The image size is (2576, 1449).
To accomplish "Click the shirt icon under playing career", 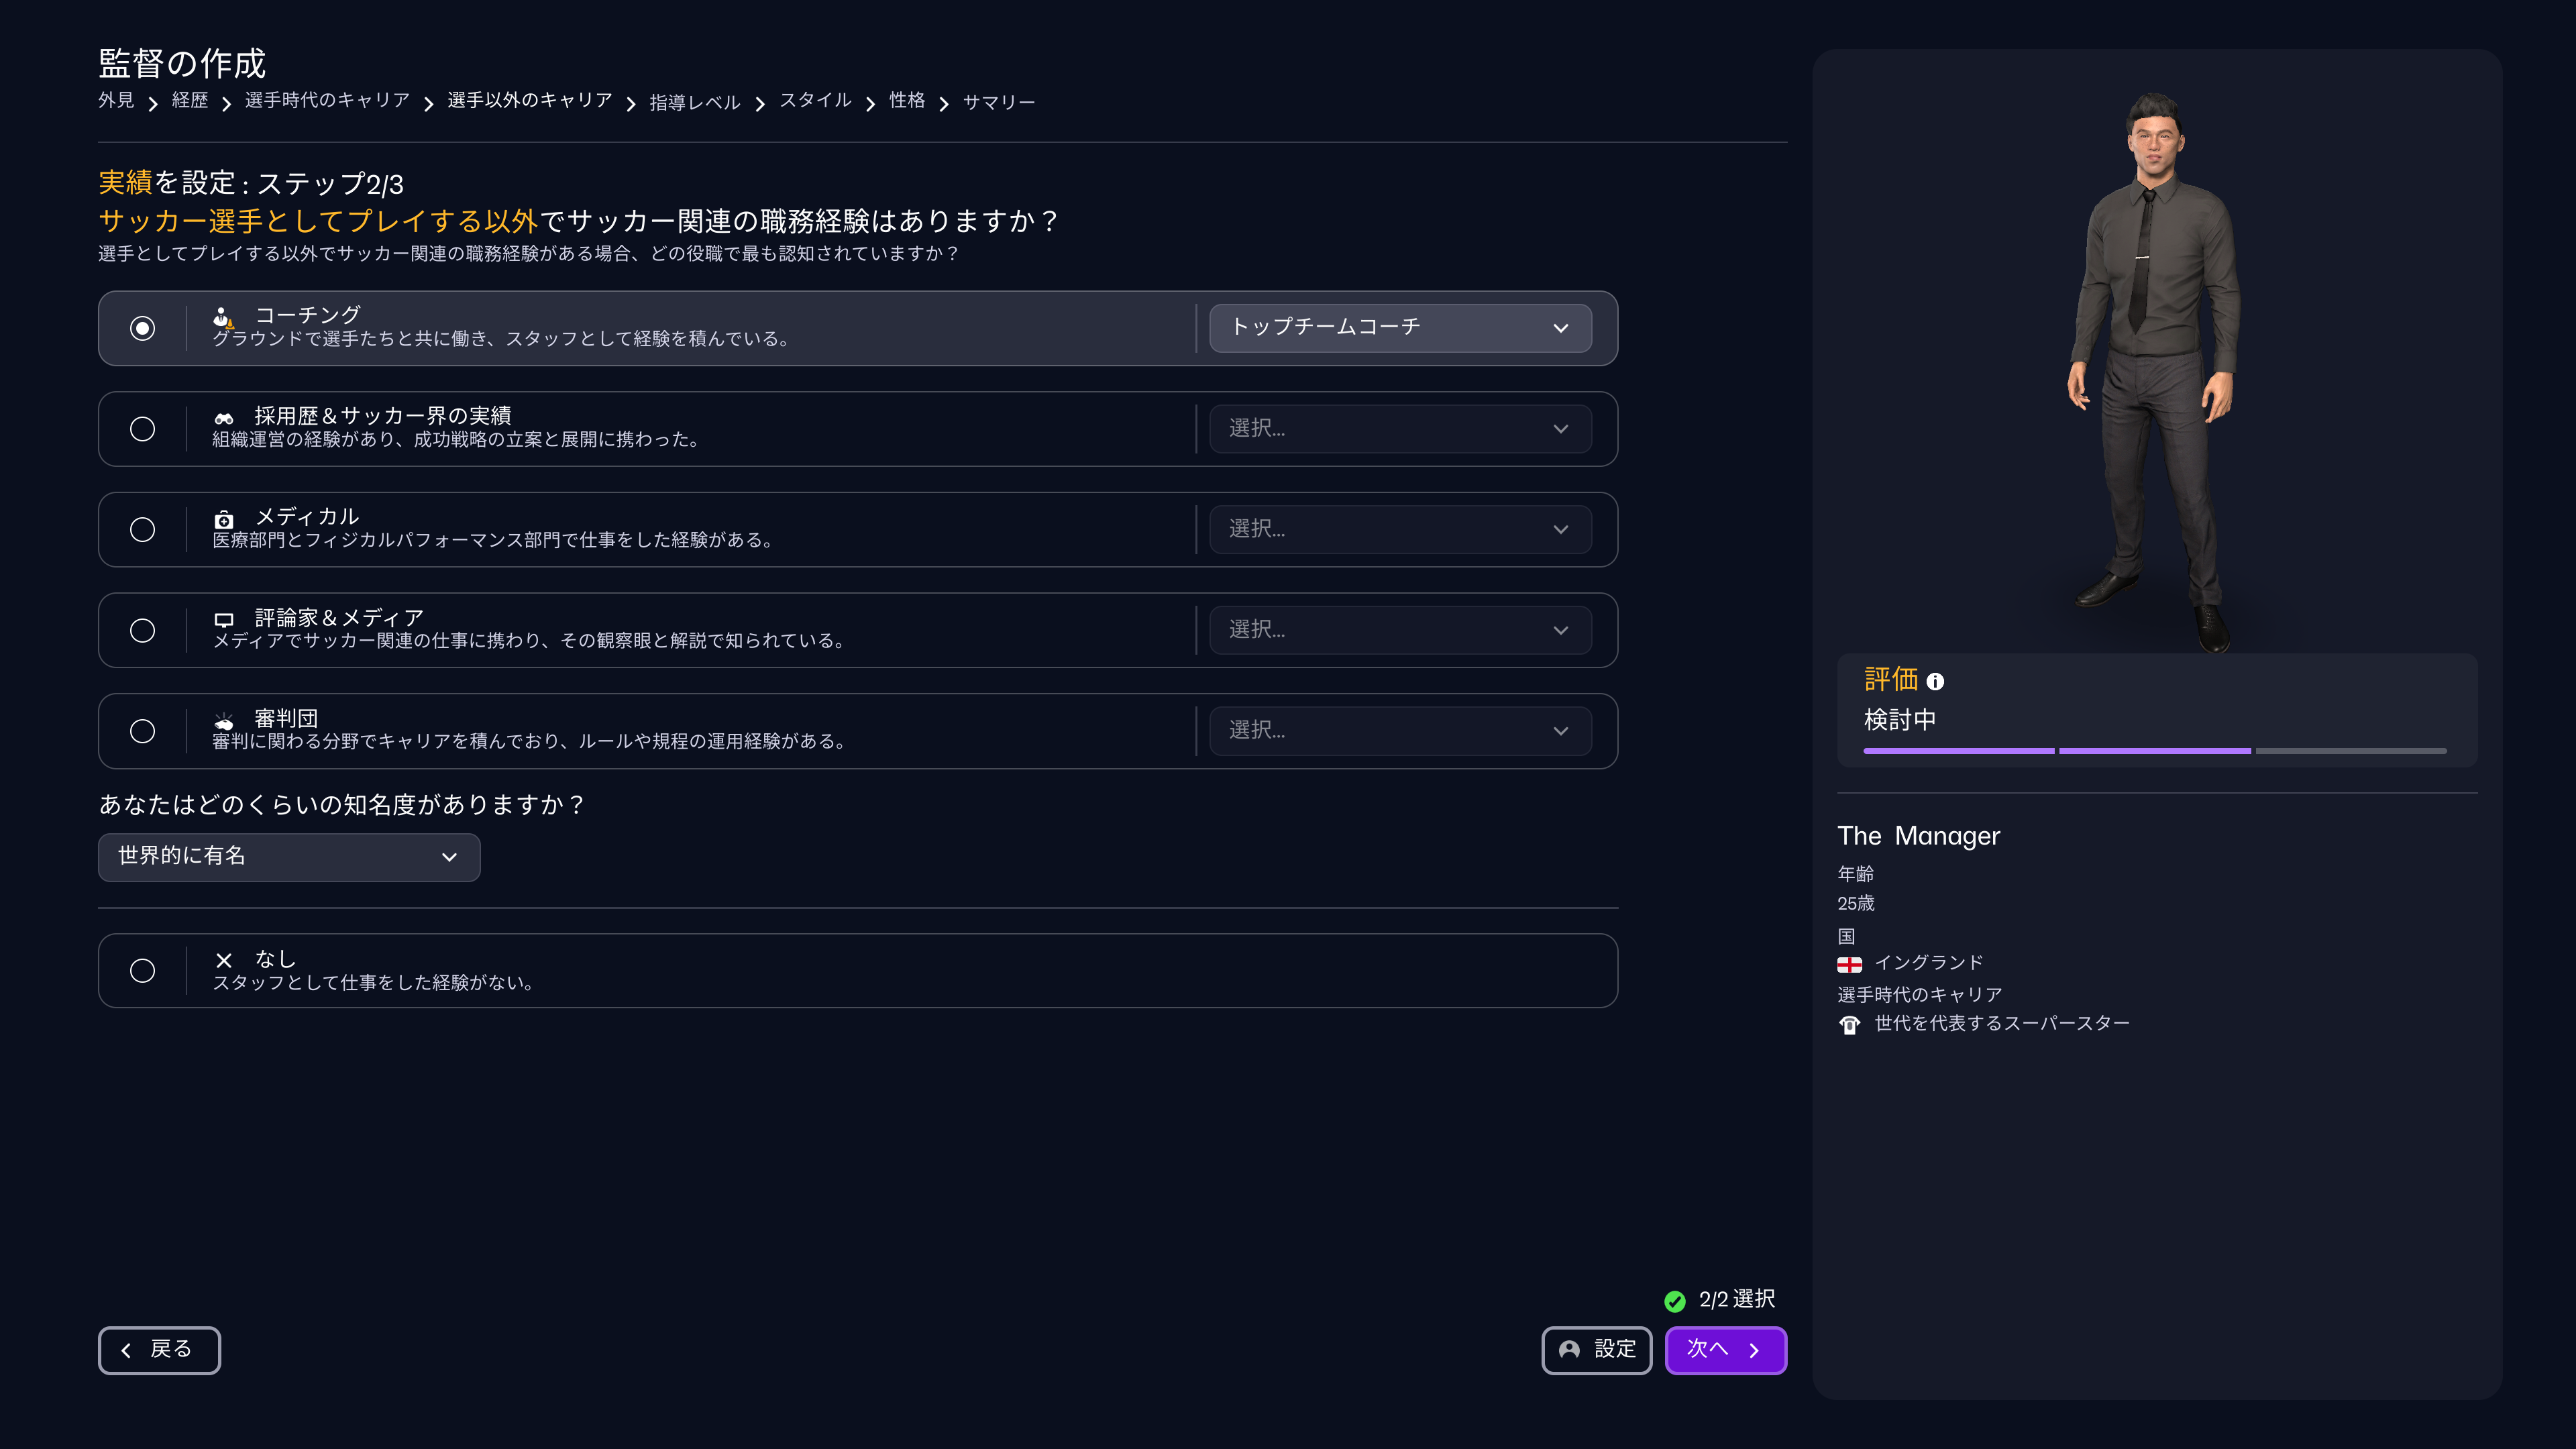I will click(1849, 1025).
